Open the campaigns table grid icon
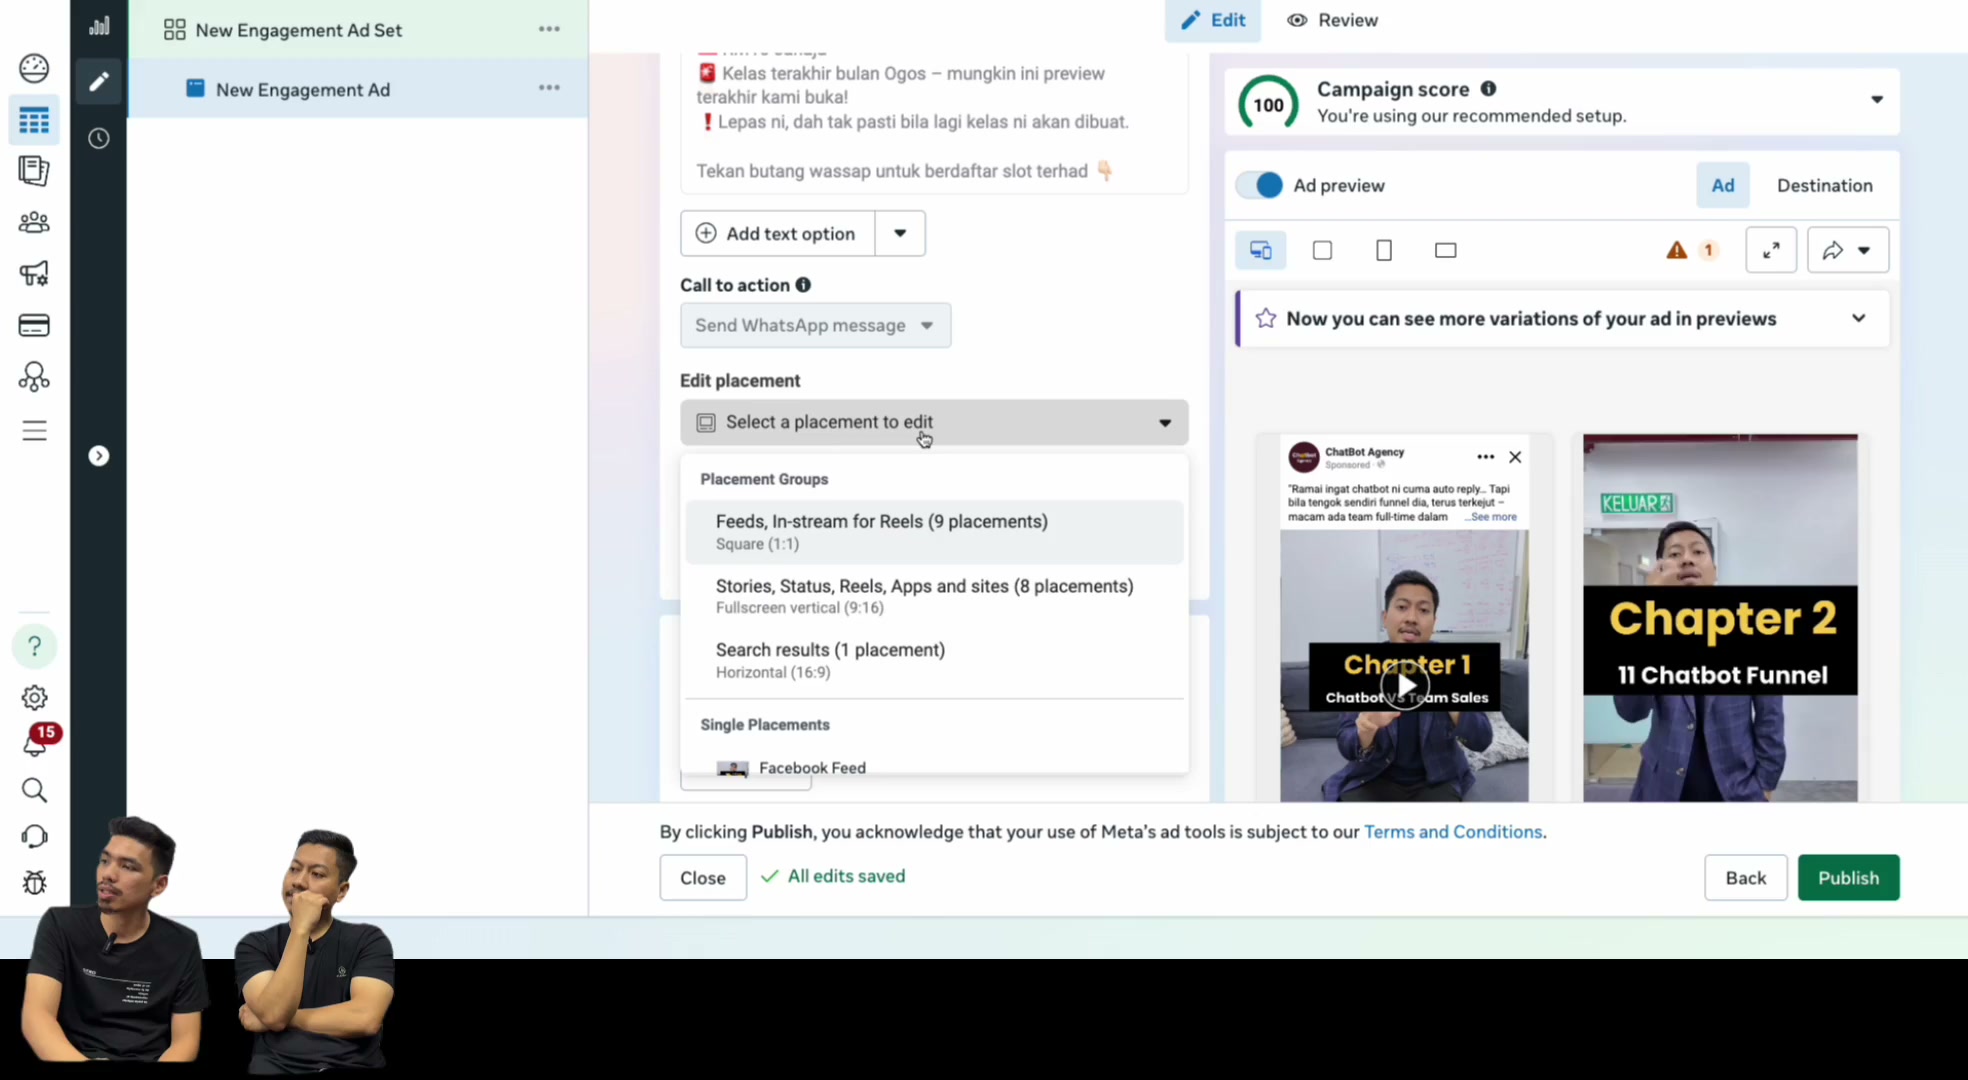 pyautogui.click(x=34, y=120)
